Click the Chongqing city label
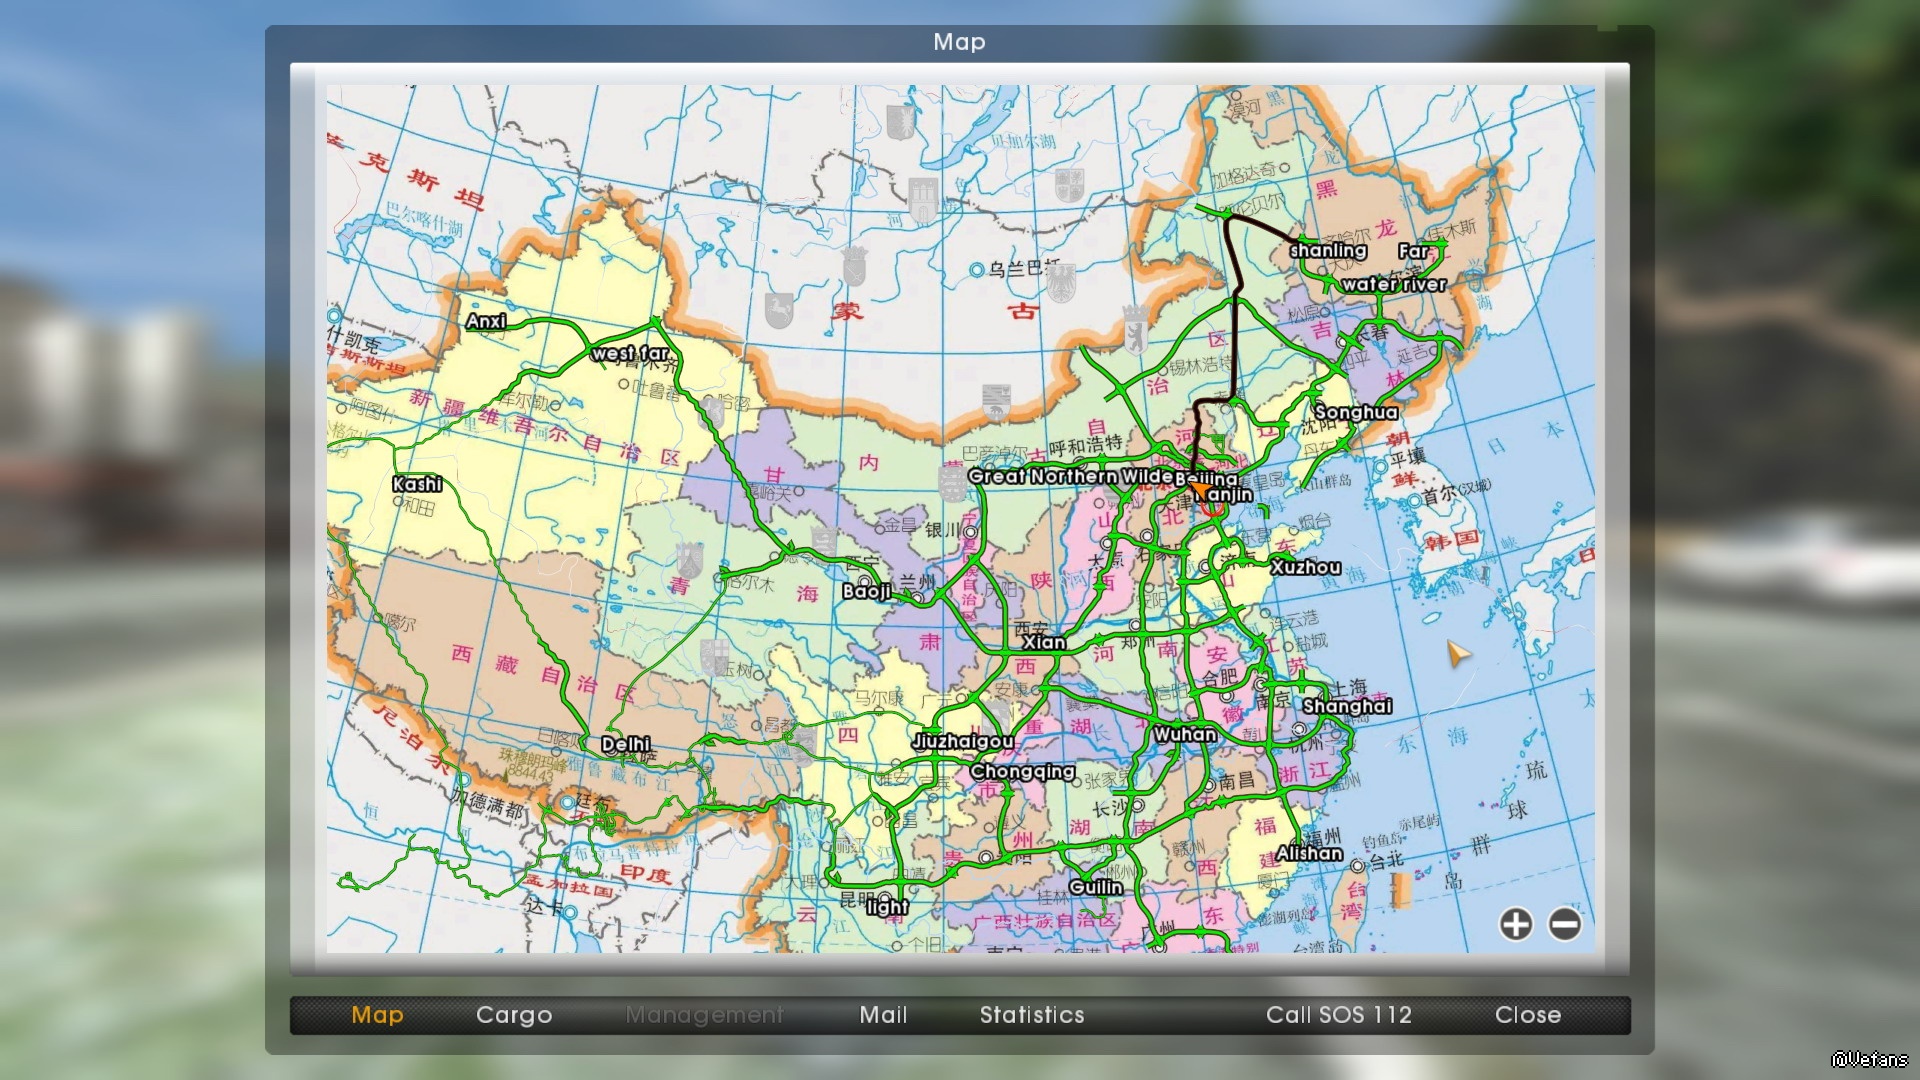Viewport: 1920px width, 1080px height. click(1021, 771)
